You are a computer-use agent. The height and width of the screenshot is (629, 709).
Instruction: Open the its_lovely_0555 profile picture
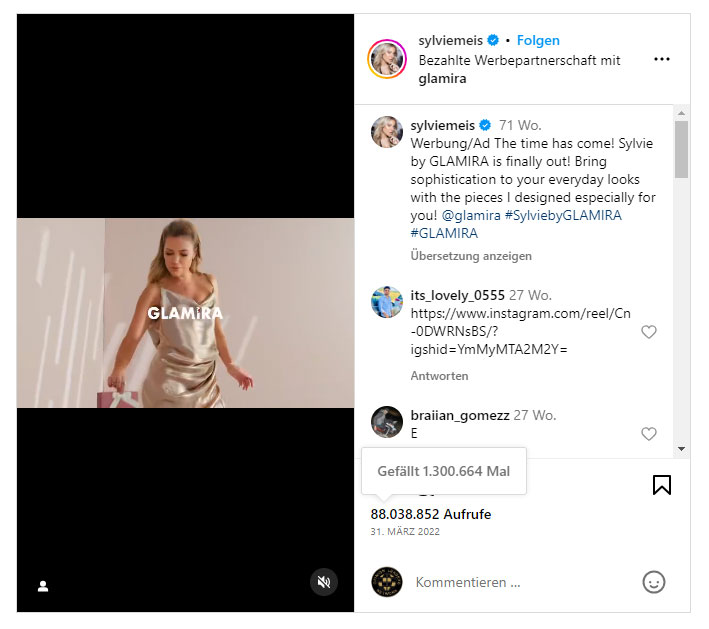[387, 302]
